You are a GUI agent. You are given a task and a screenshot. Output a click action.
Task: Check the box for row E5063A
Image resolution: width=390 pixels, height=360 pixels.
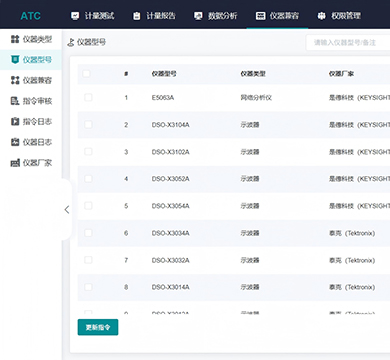(x=88, y=97)
